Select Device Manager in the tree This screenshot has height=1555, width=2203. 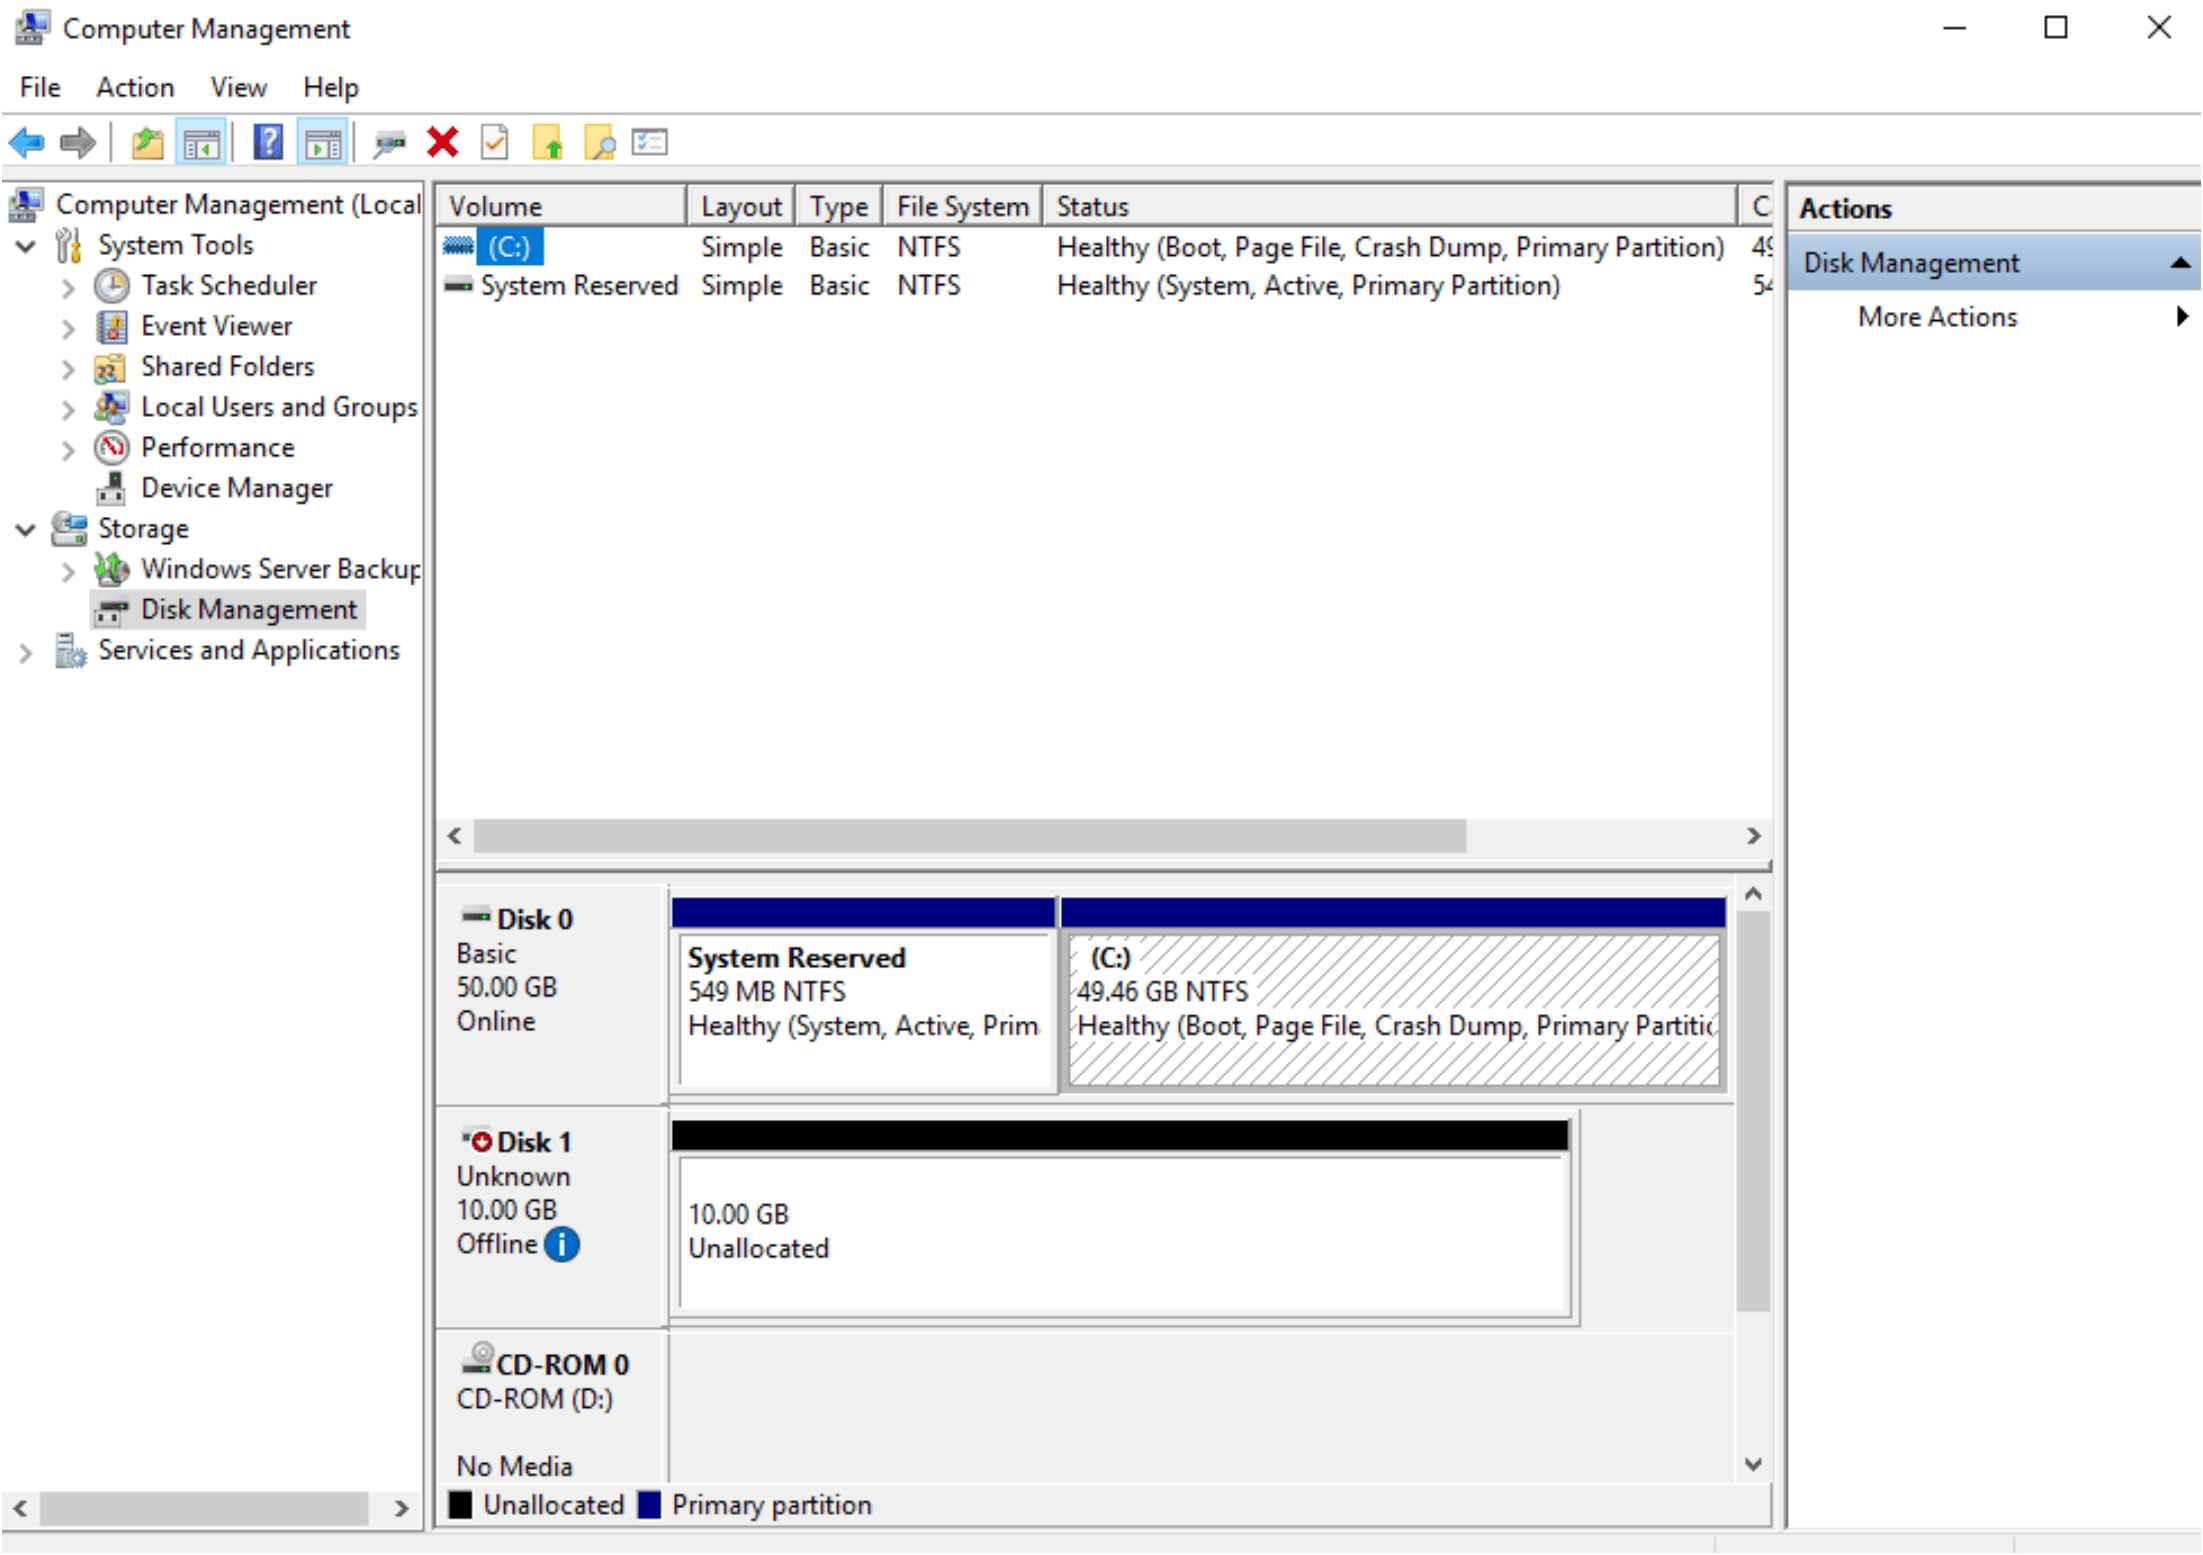coord(236,489)
